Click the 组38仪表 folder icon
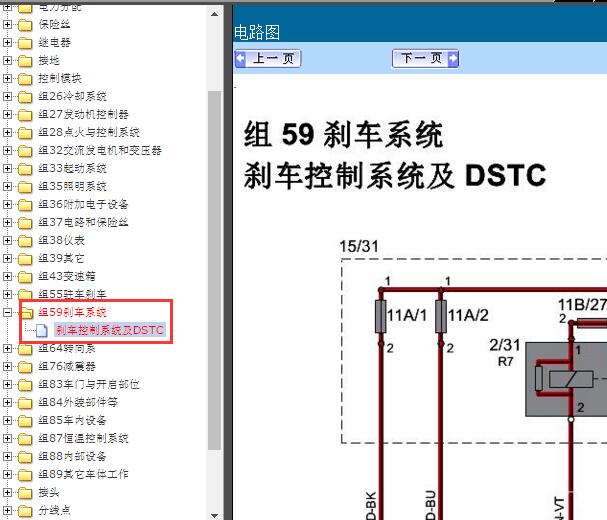The image size is (607, 520). coord(25,241)
